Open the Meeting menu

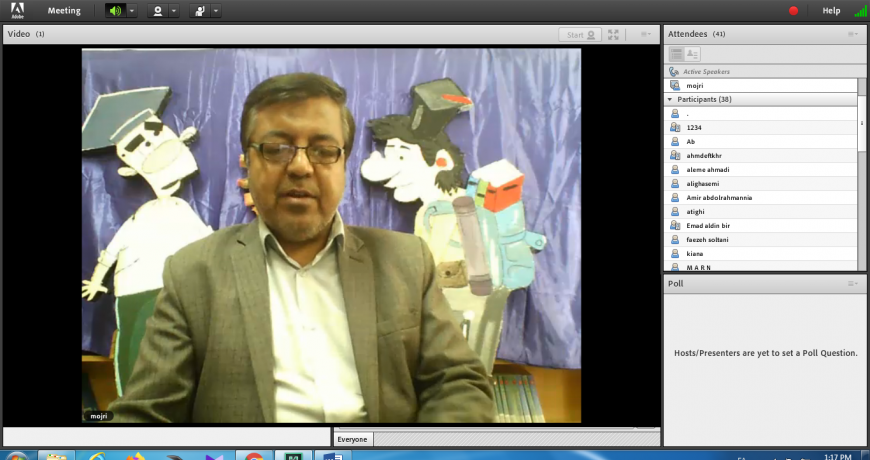click(64, 11)
